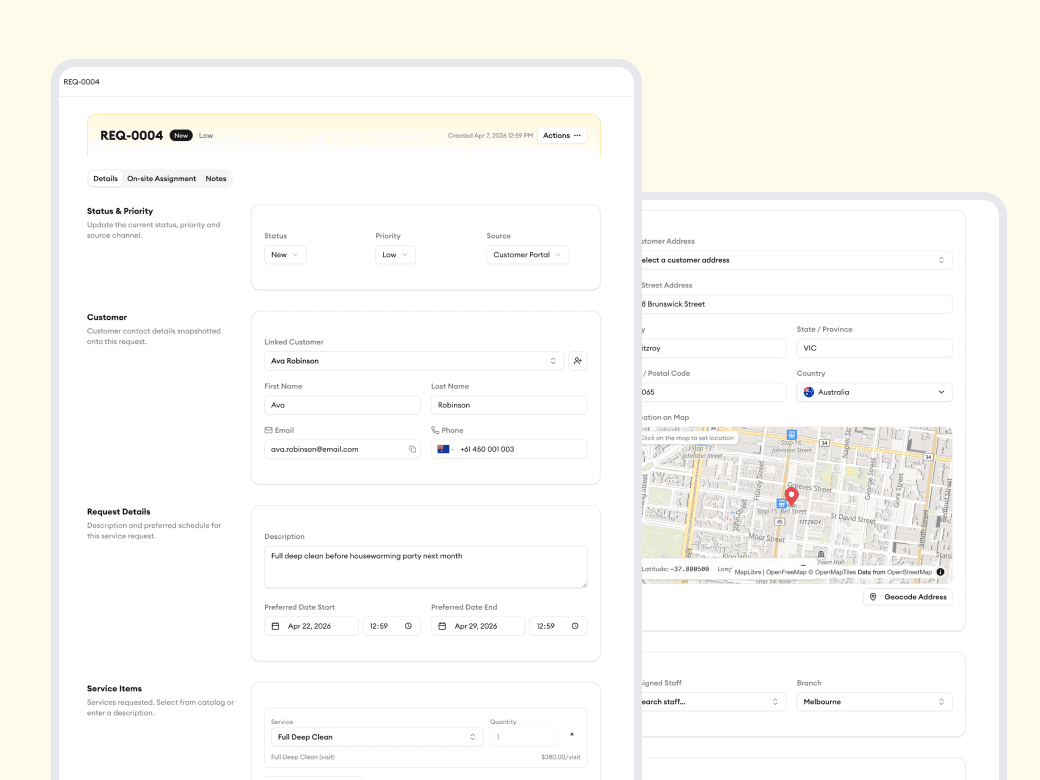Open the Priority dropdown set to Low

[395, 254]
